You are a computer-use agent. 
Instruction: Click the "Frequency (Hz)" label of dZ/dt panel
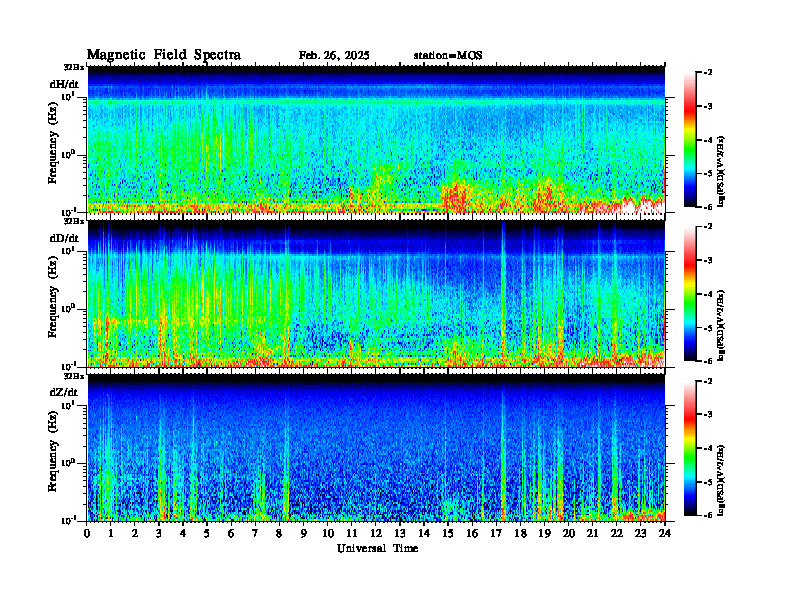[x=53, y=449]
